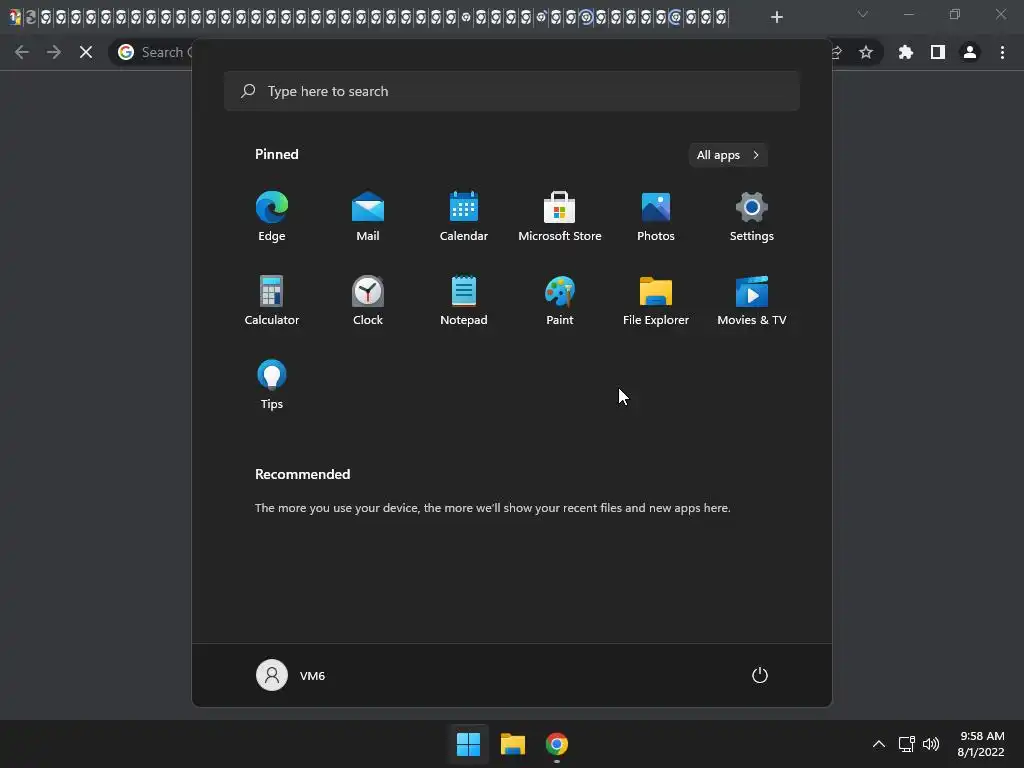
Task: Open Settings from pinned apps
Action: tap(752, 216)
